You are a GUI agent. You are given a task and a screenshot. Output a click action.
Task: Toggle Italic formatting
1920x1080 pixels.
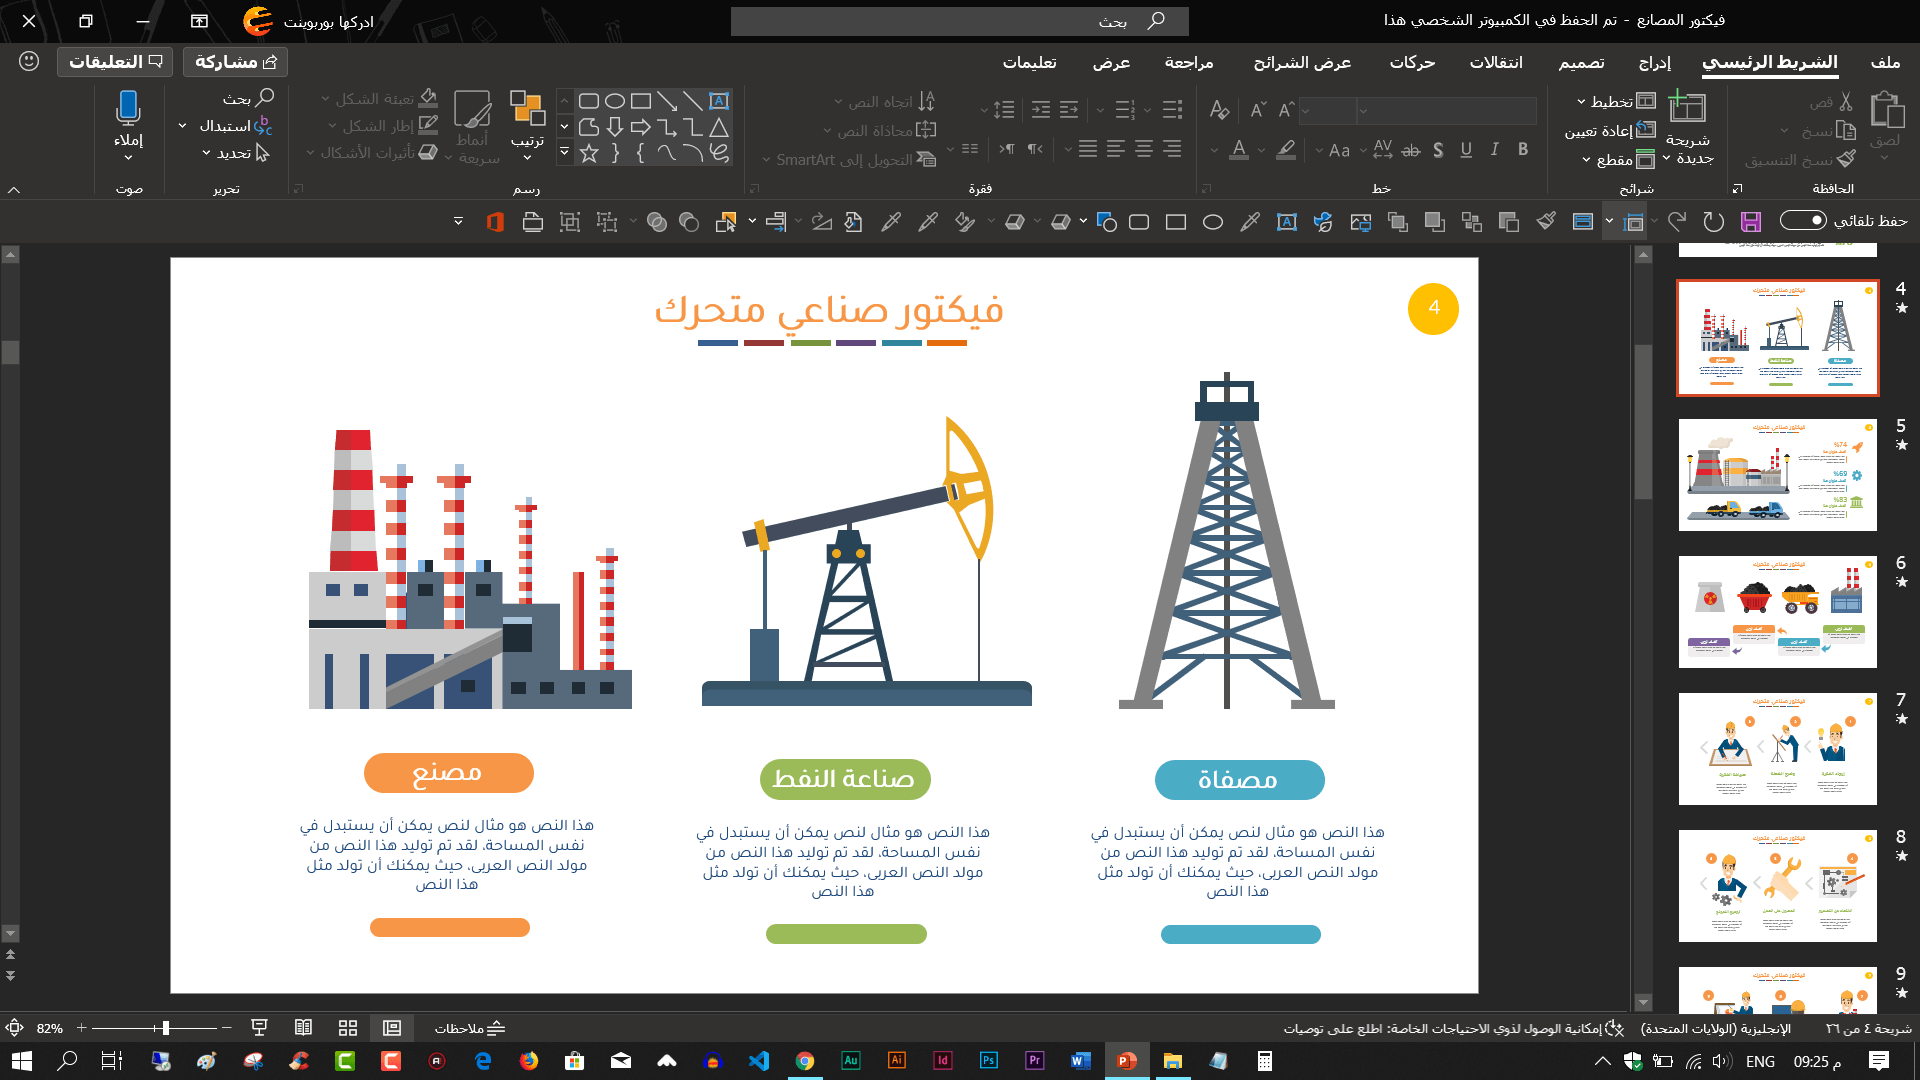coord(1495,150)
